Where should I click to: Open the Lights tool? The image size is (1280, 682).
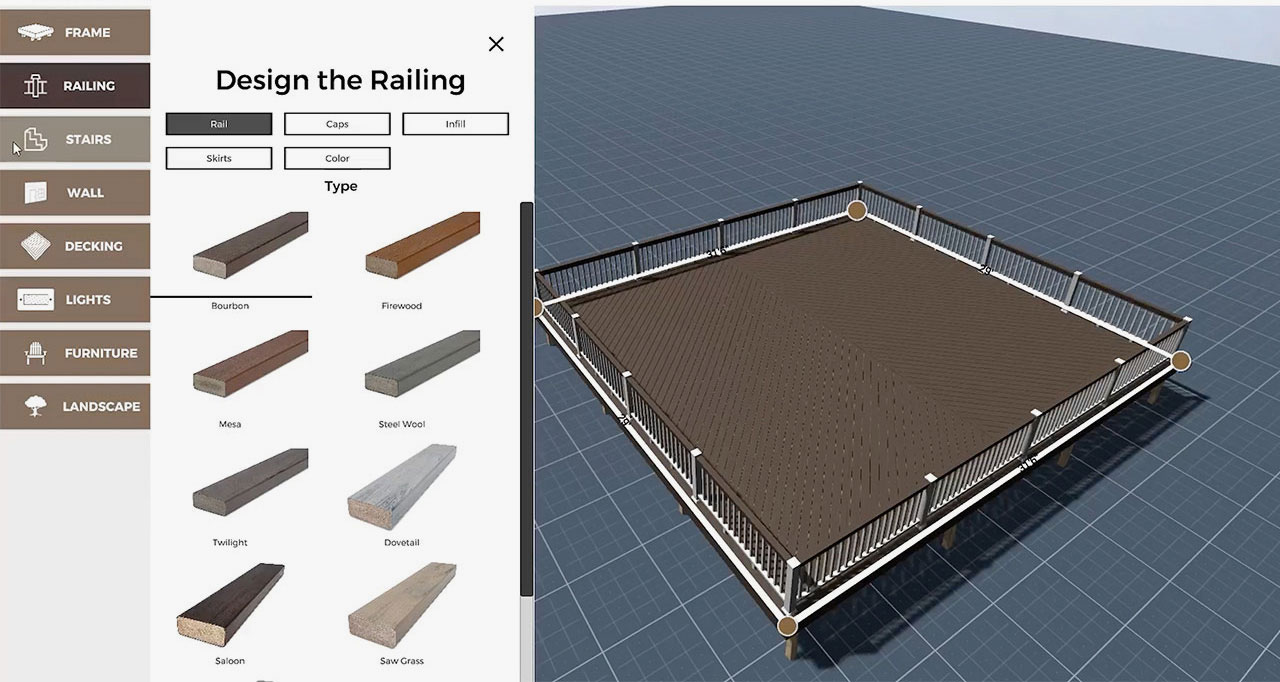(x=75, y=299)
